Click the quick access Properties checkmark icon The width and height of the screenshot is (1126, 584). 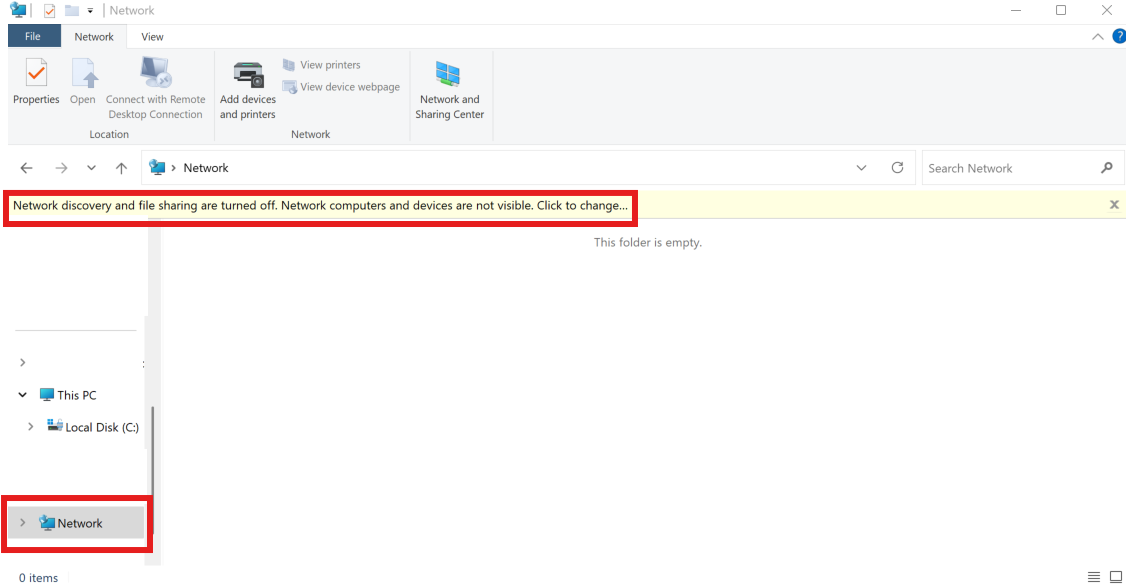(x=50, y=11)
